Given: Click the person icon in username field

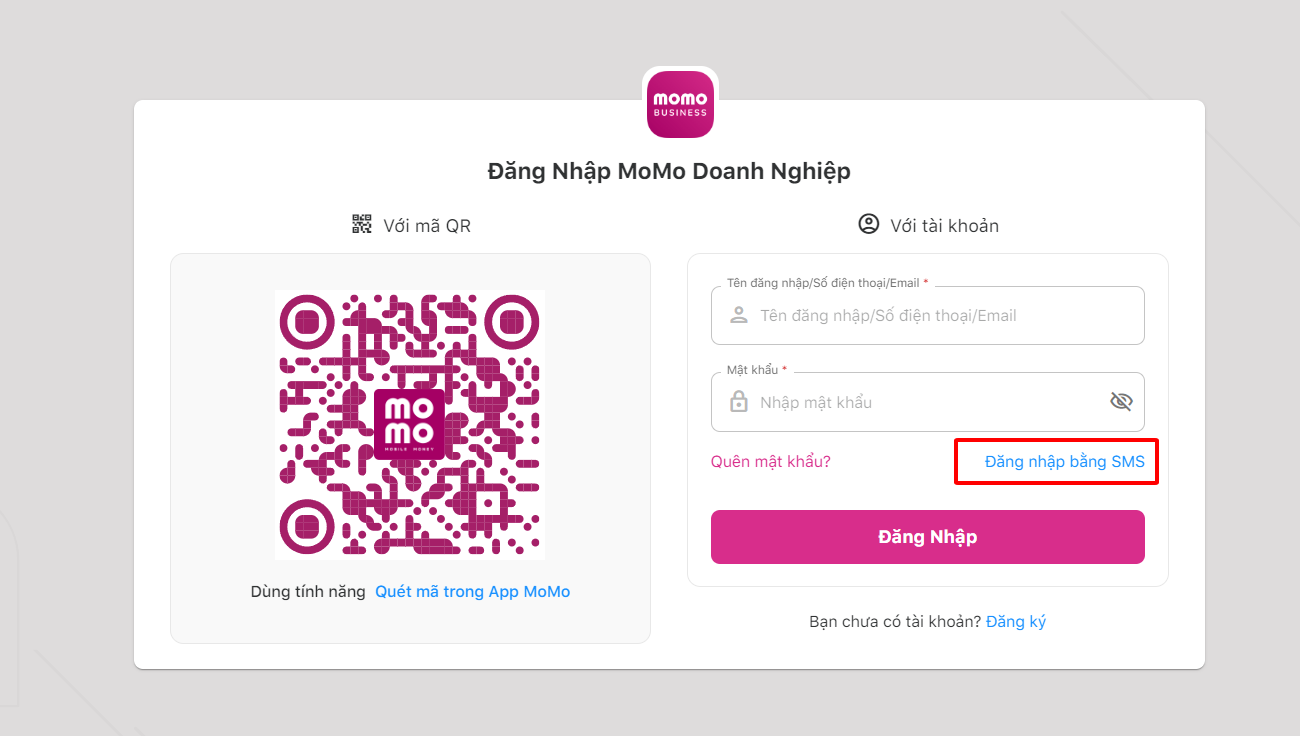Looking at the screenshot, I should click(739, 316).
